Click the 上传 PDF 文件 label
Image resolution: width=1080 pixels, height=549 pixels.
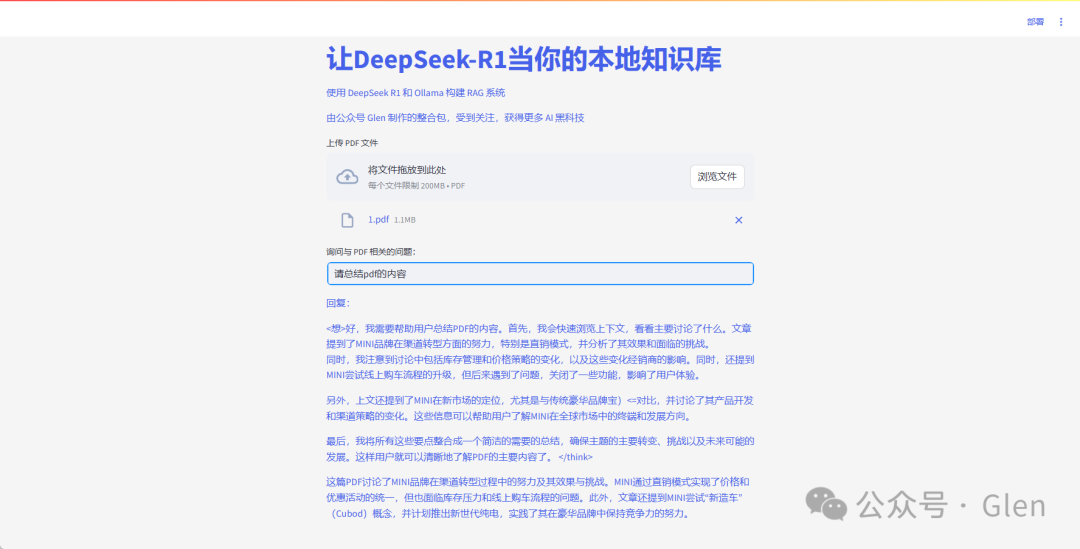point(352,143)
